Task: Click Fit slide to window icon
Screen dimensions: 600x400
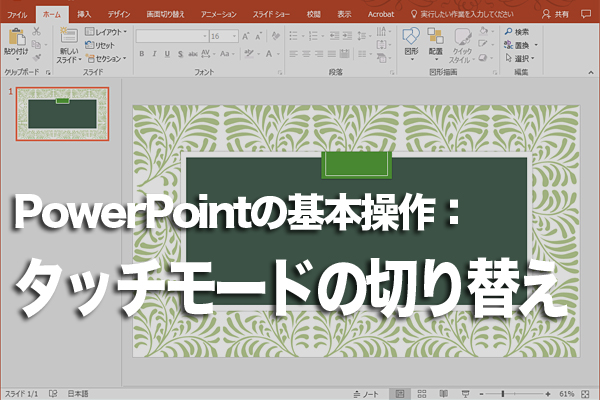Action: 585,394
